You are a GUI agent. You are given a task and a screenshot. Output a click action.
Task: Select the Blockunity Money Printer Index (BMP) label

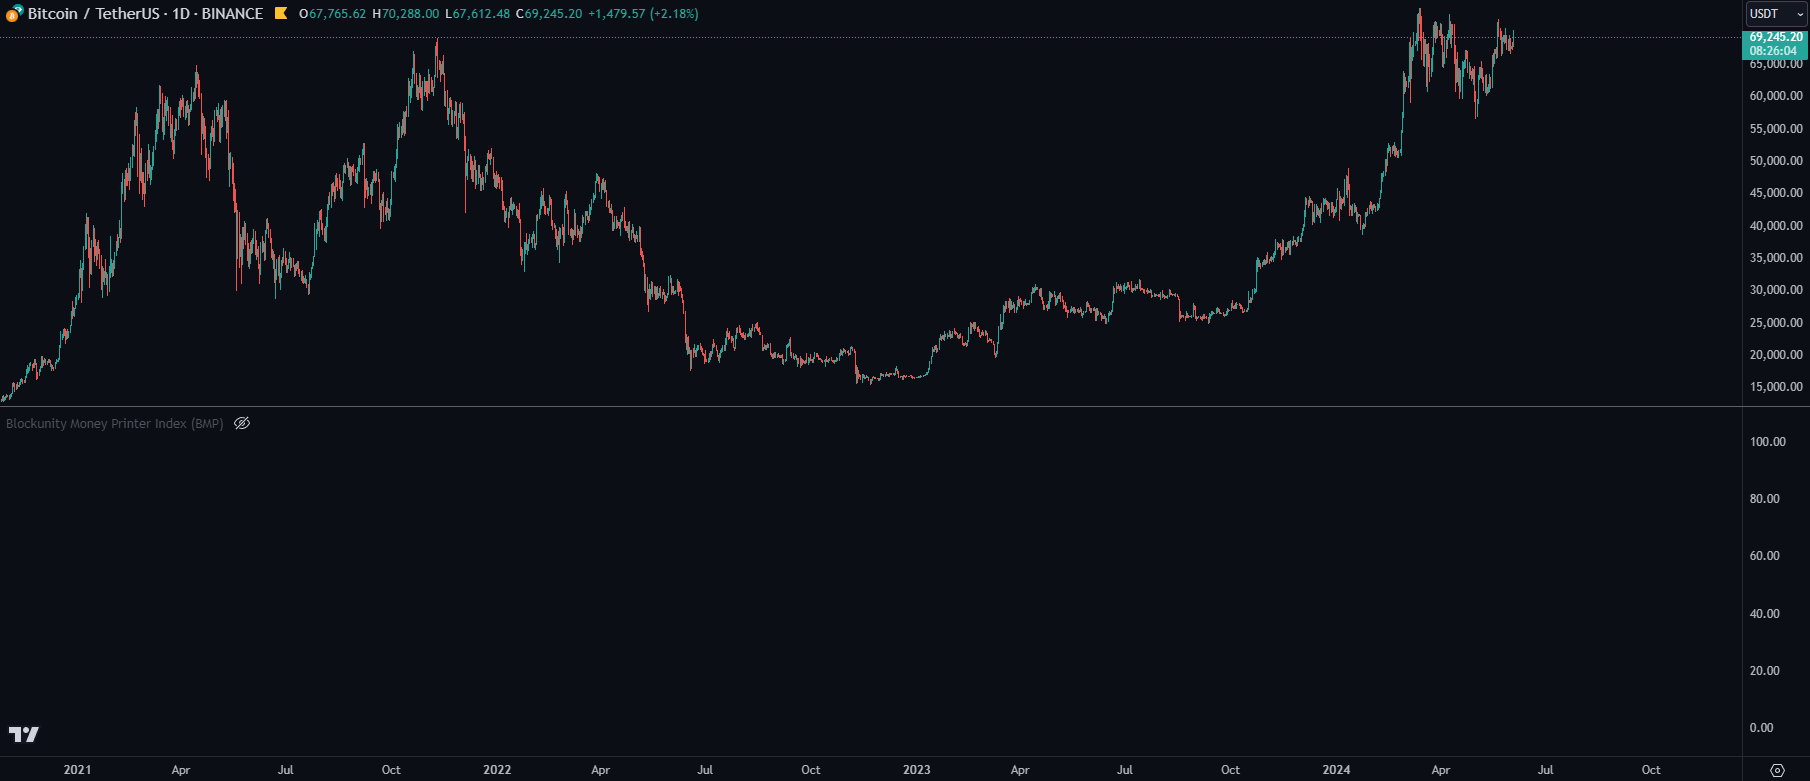(115, 424)
